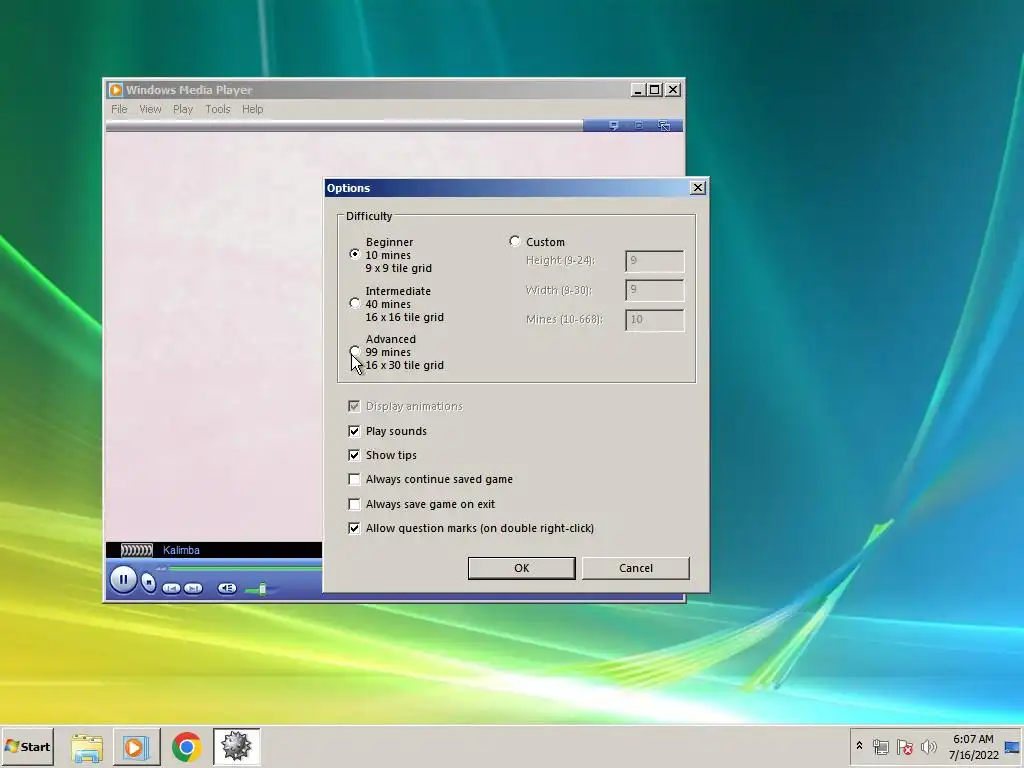Click the middle Media Player top-bar icon

[x=639, y=125]
